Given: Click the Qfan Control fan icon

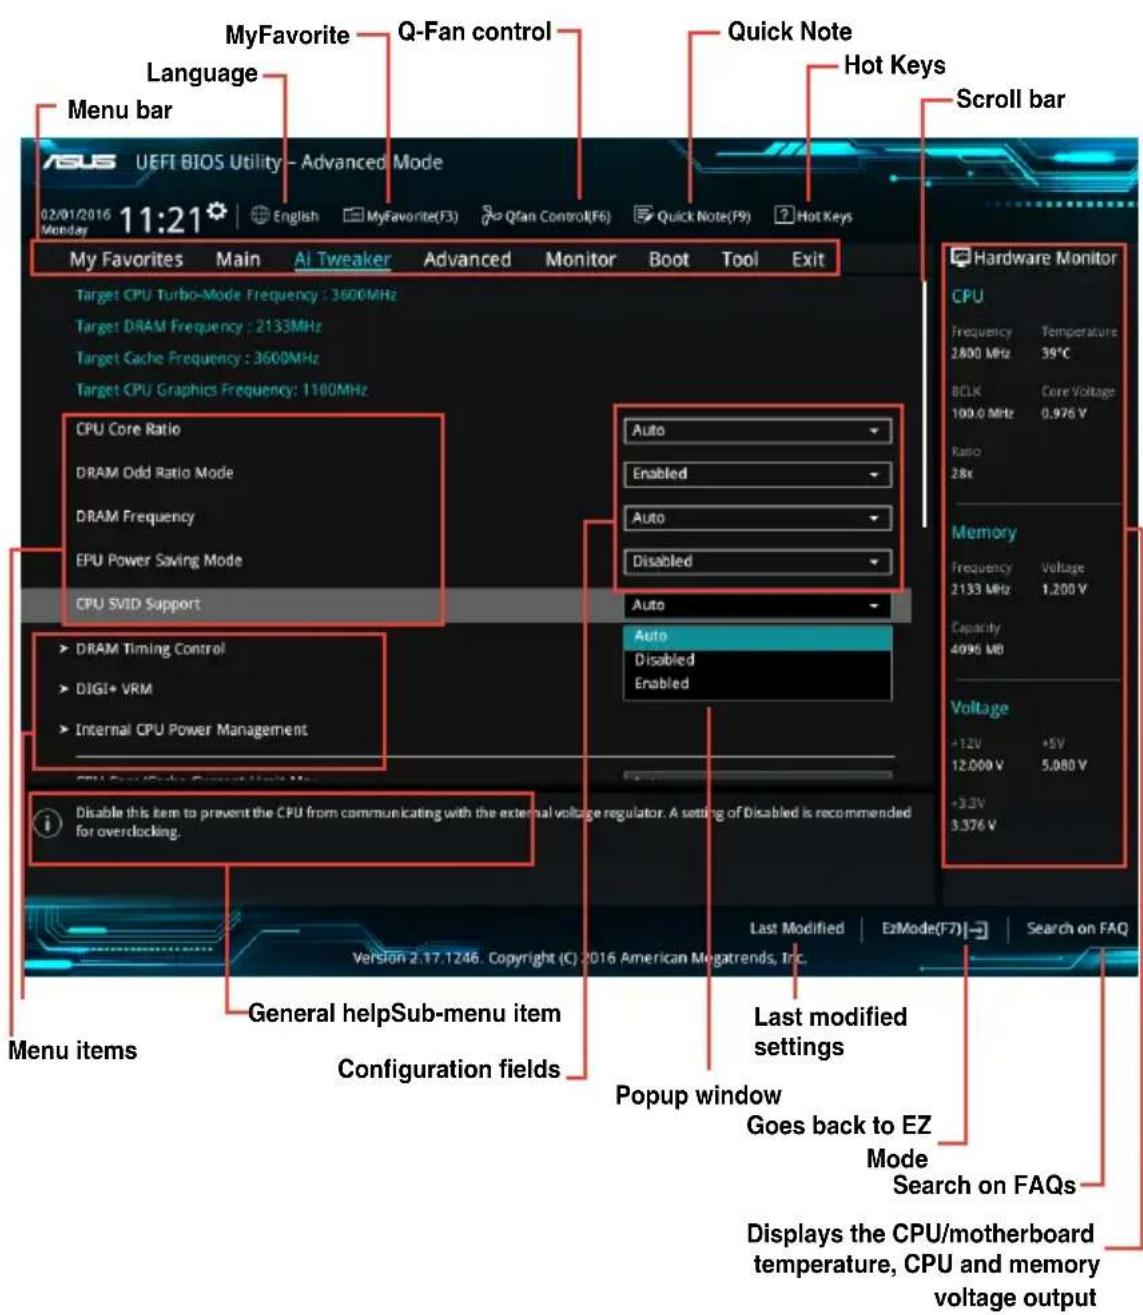Looking at the screenshot, I should pyautogui.click(x=491, y=215).
